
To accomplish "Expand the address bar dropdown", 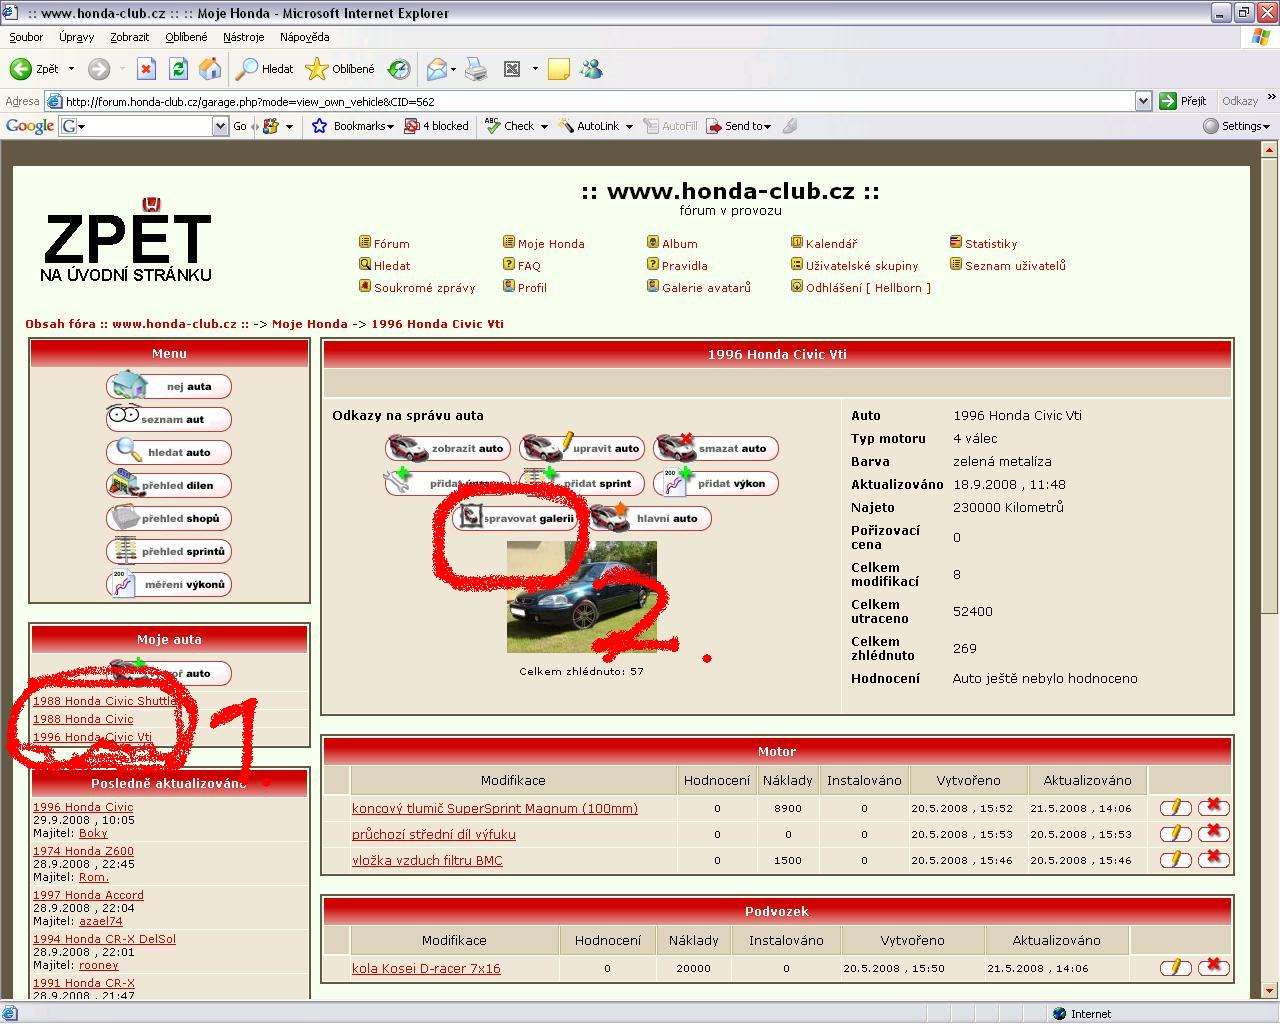I will pos(1143,101).
